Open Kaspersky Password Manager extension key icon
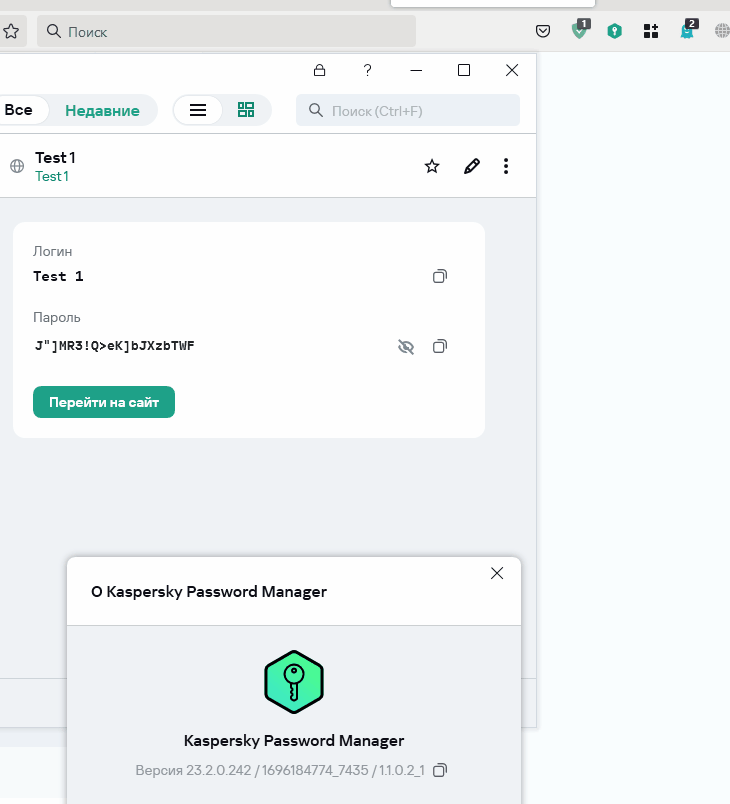This screenshot has height=804, width=730. [x=614, y=31]
